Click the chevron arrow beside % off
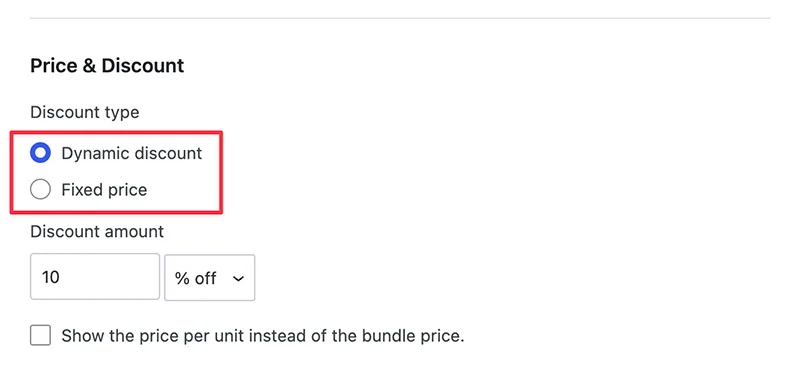 pos(238,278)
